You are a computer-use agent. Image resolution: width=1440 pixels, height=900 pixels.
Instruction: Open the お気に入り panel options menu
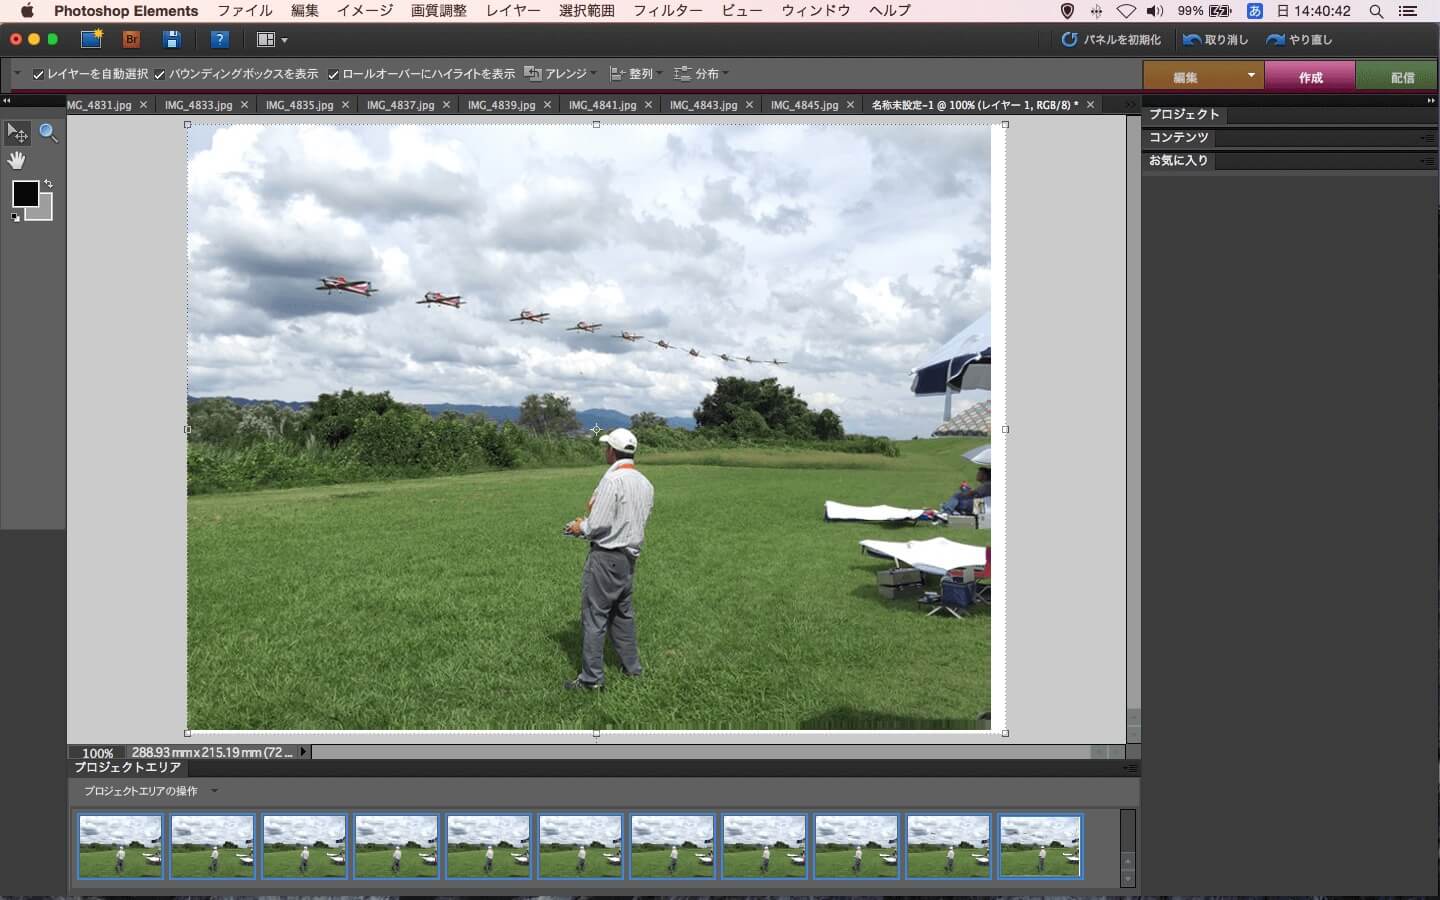pyautogui.click(x=1427, y=161)
